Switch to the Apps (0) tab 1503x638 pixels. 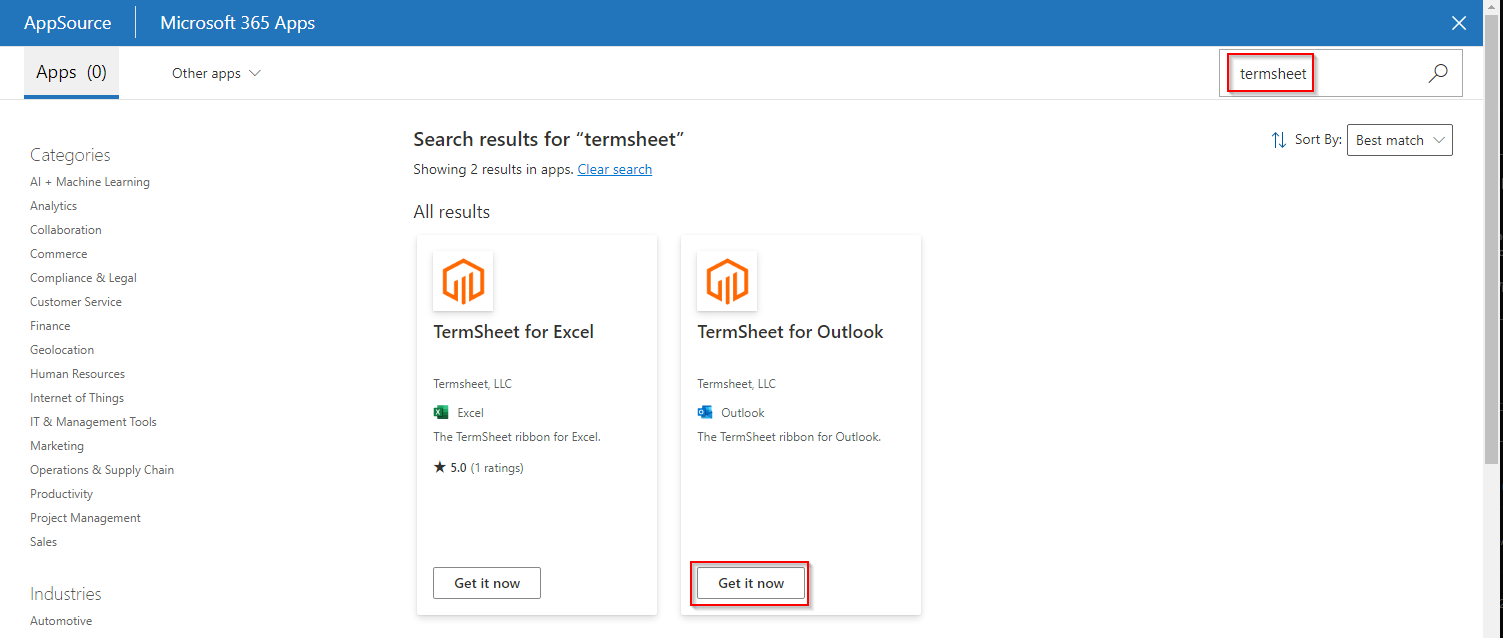tap(70, 71)
